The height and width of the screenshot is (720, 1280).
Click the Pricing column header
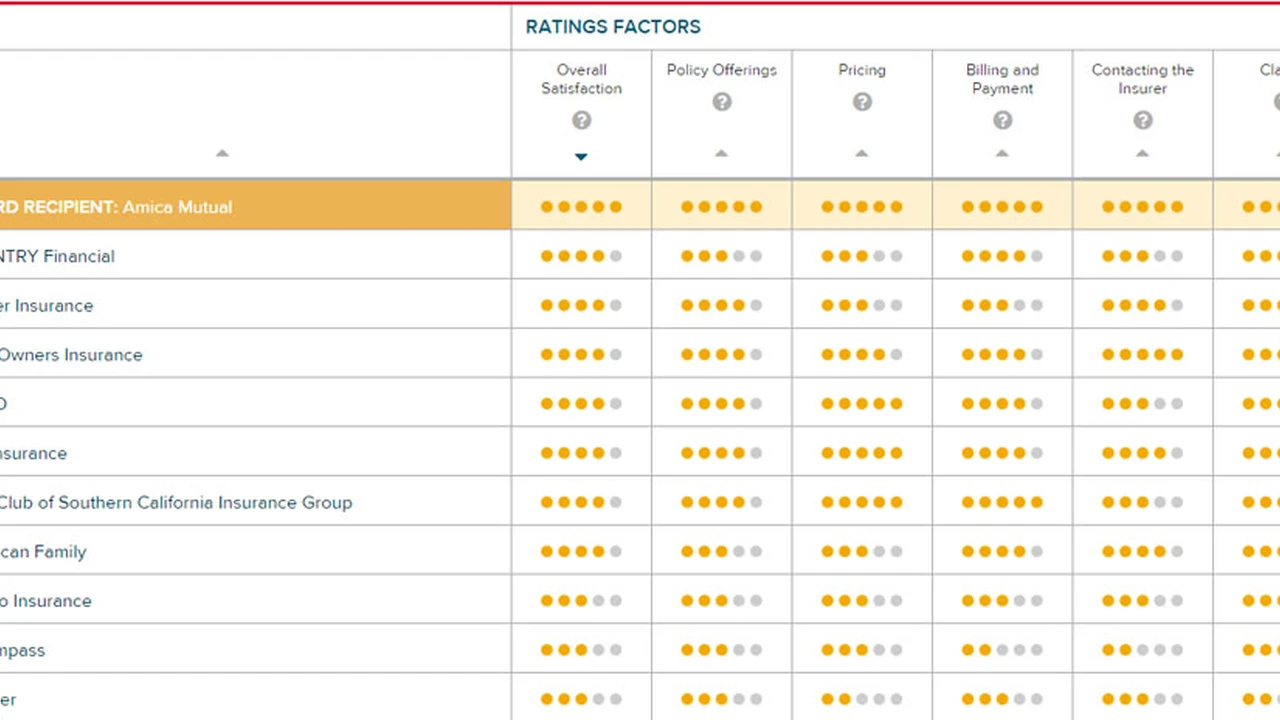(862, 70)
